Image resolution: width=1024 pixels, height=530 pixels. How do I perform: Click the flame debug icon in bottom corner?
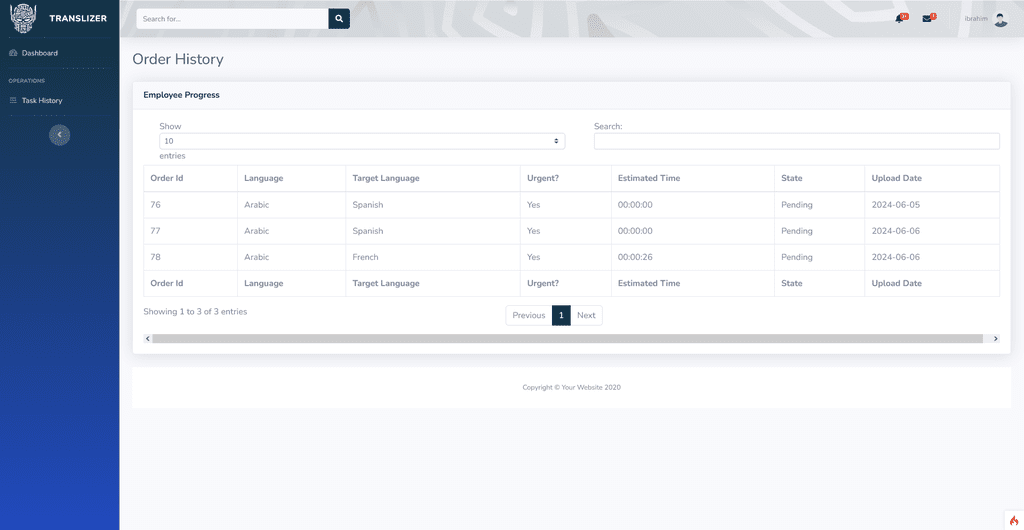[1014, 520]
